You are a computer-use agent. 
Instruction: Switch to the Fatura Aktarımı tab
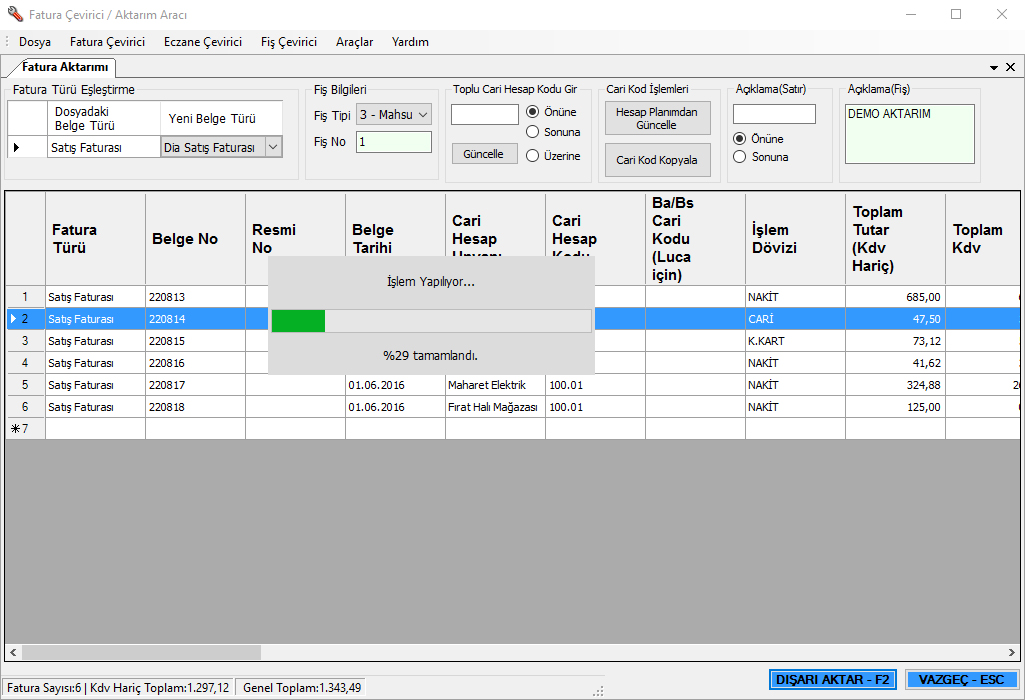tap(63, 67)
